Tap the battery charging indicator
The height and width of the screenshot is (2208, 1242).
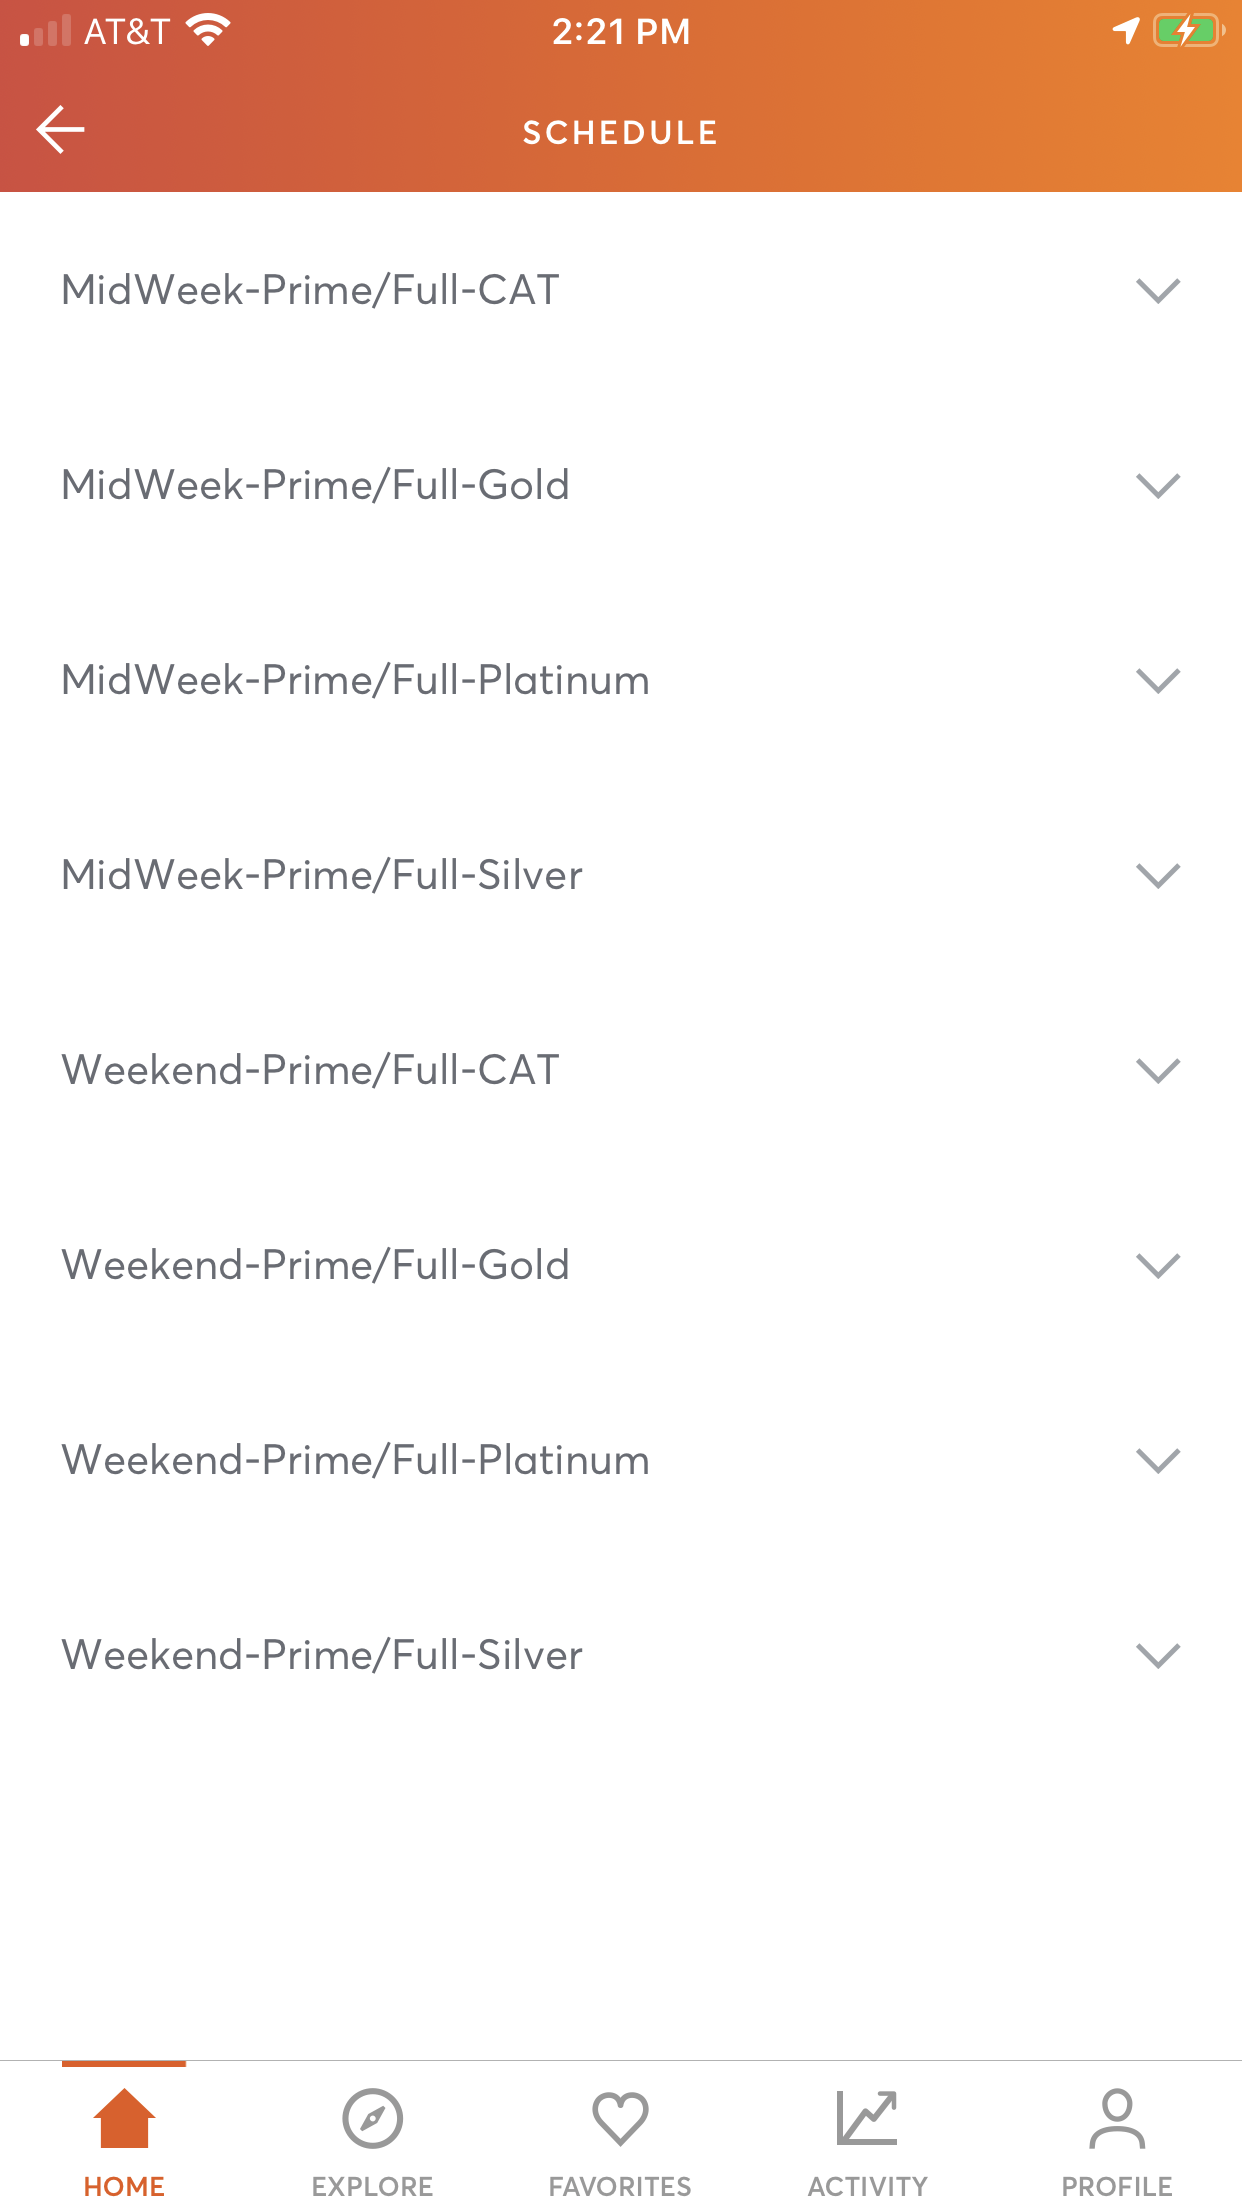[1188, 31]
